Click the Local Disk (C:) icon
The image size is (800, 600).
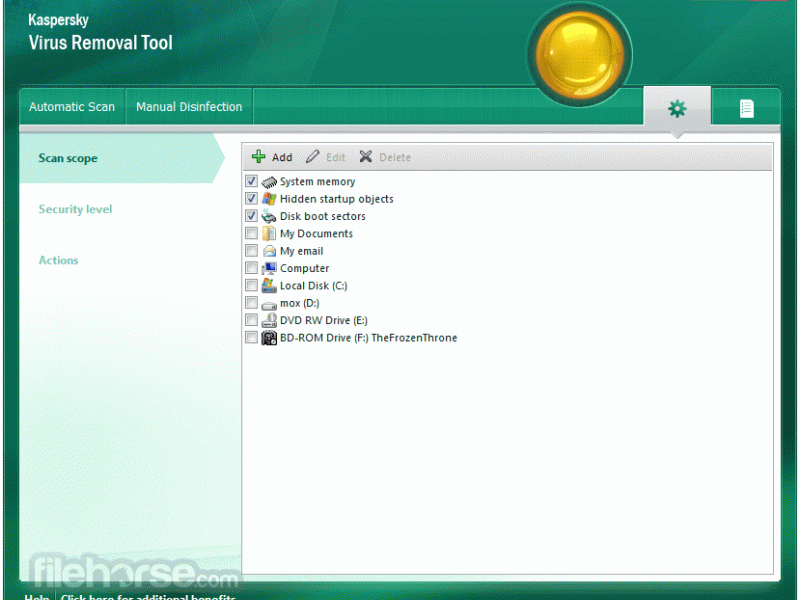(x=269, y=286)
